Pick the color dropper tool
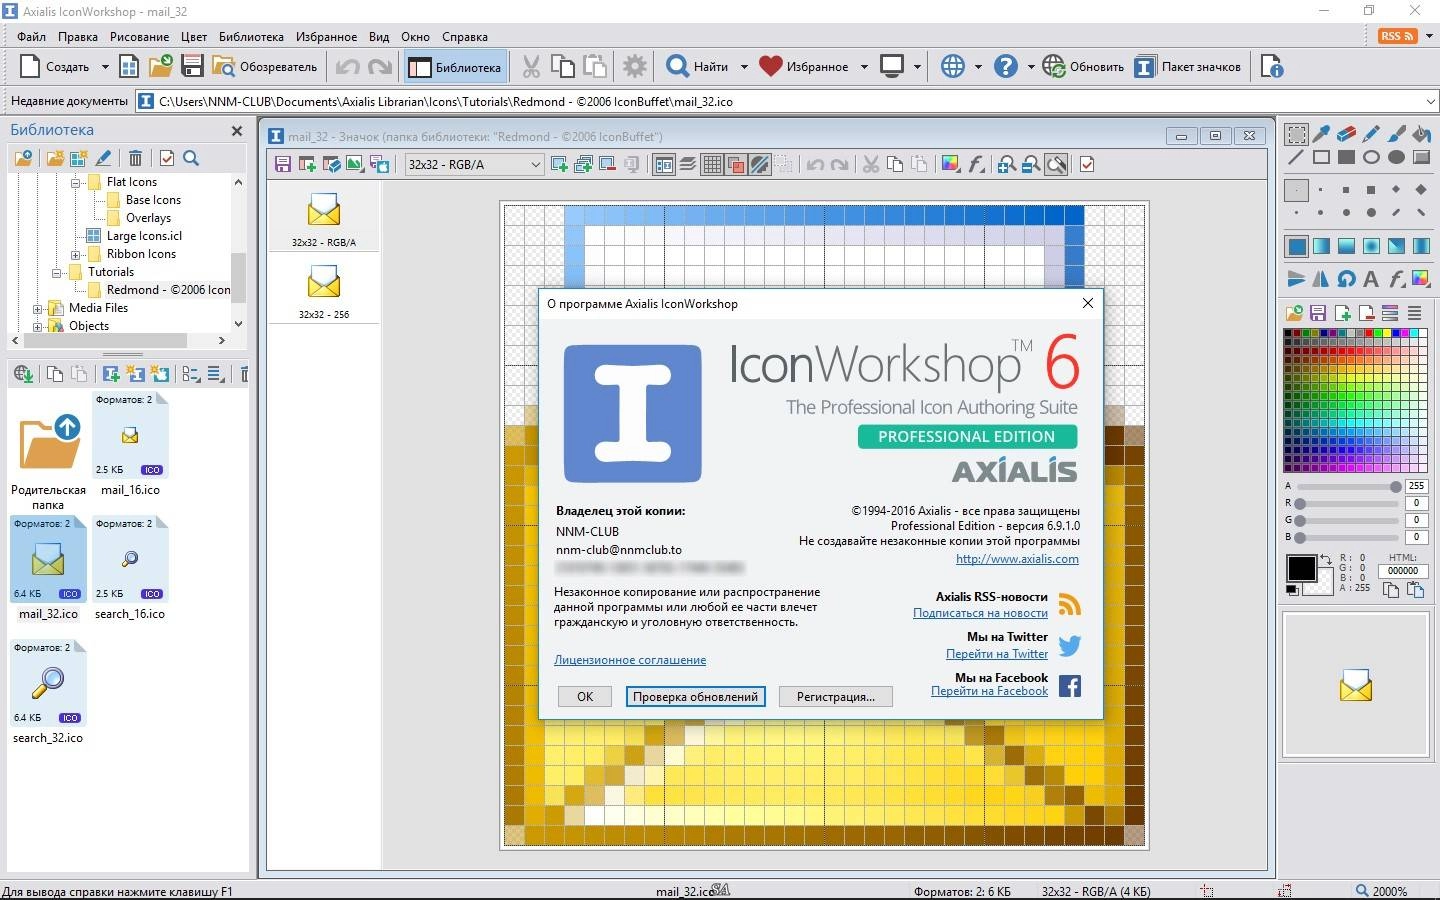 (x=1321, y=134)
